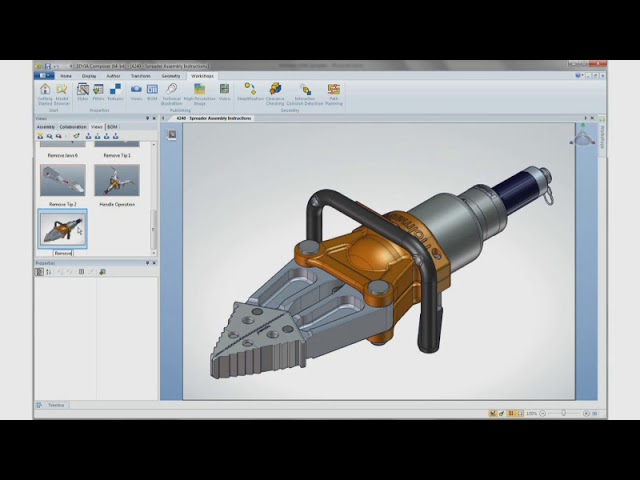This screenshot has width=640, height=480.
Task: Click the zoom in plus button
Action: [x=586, y=413]
